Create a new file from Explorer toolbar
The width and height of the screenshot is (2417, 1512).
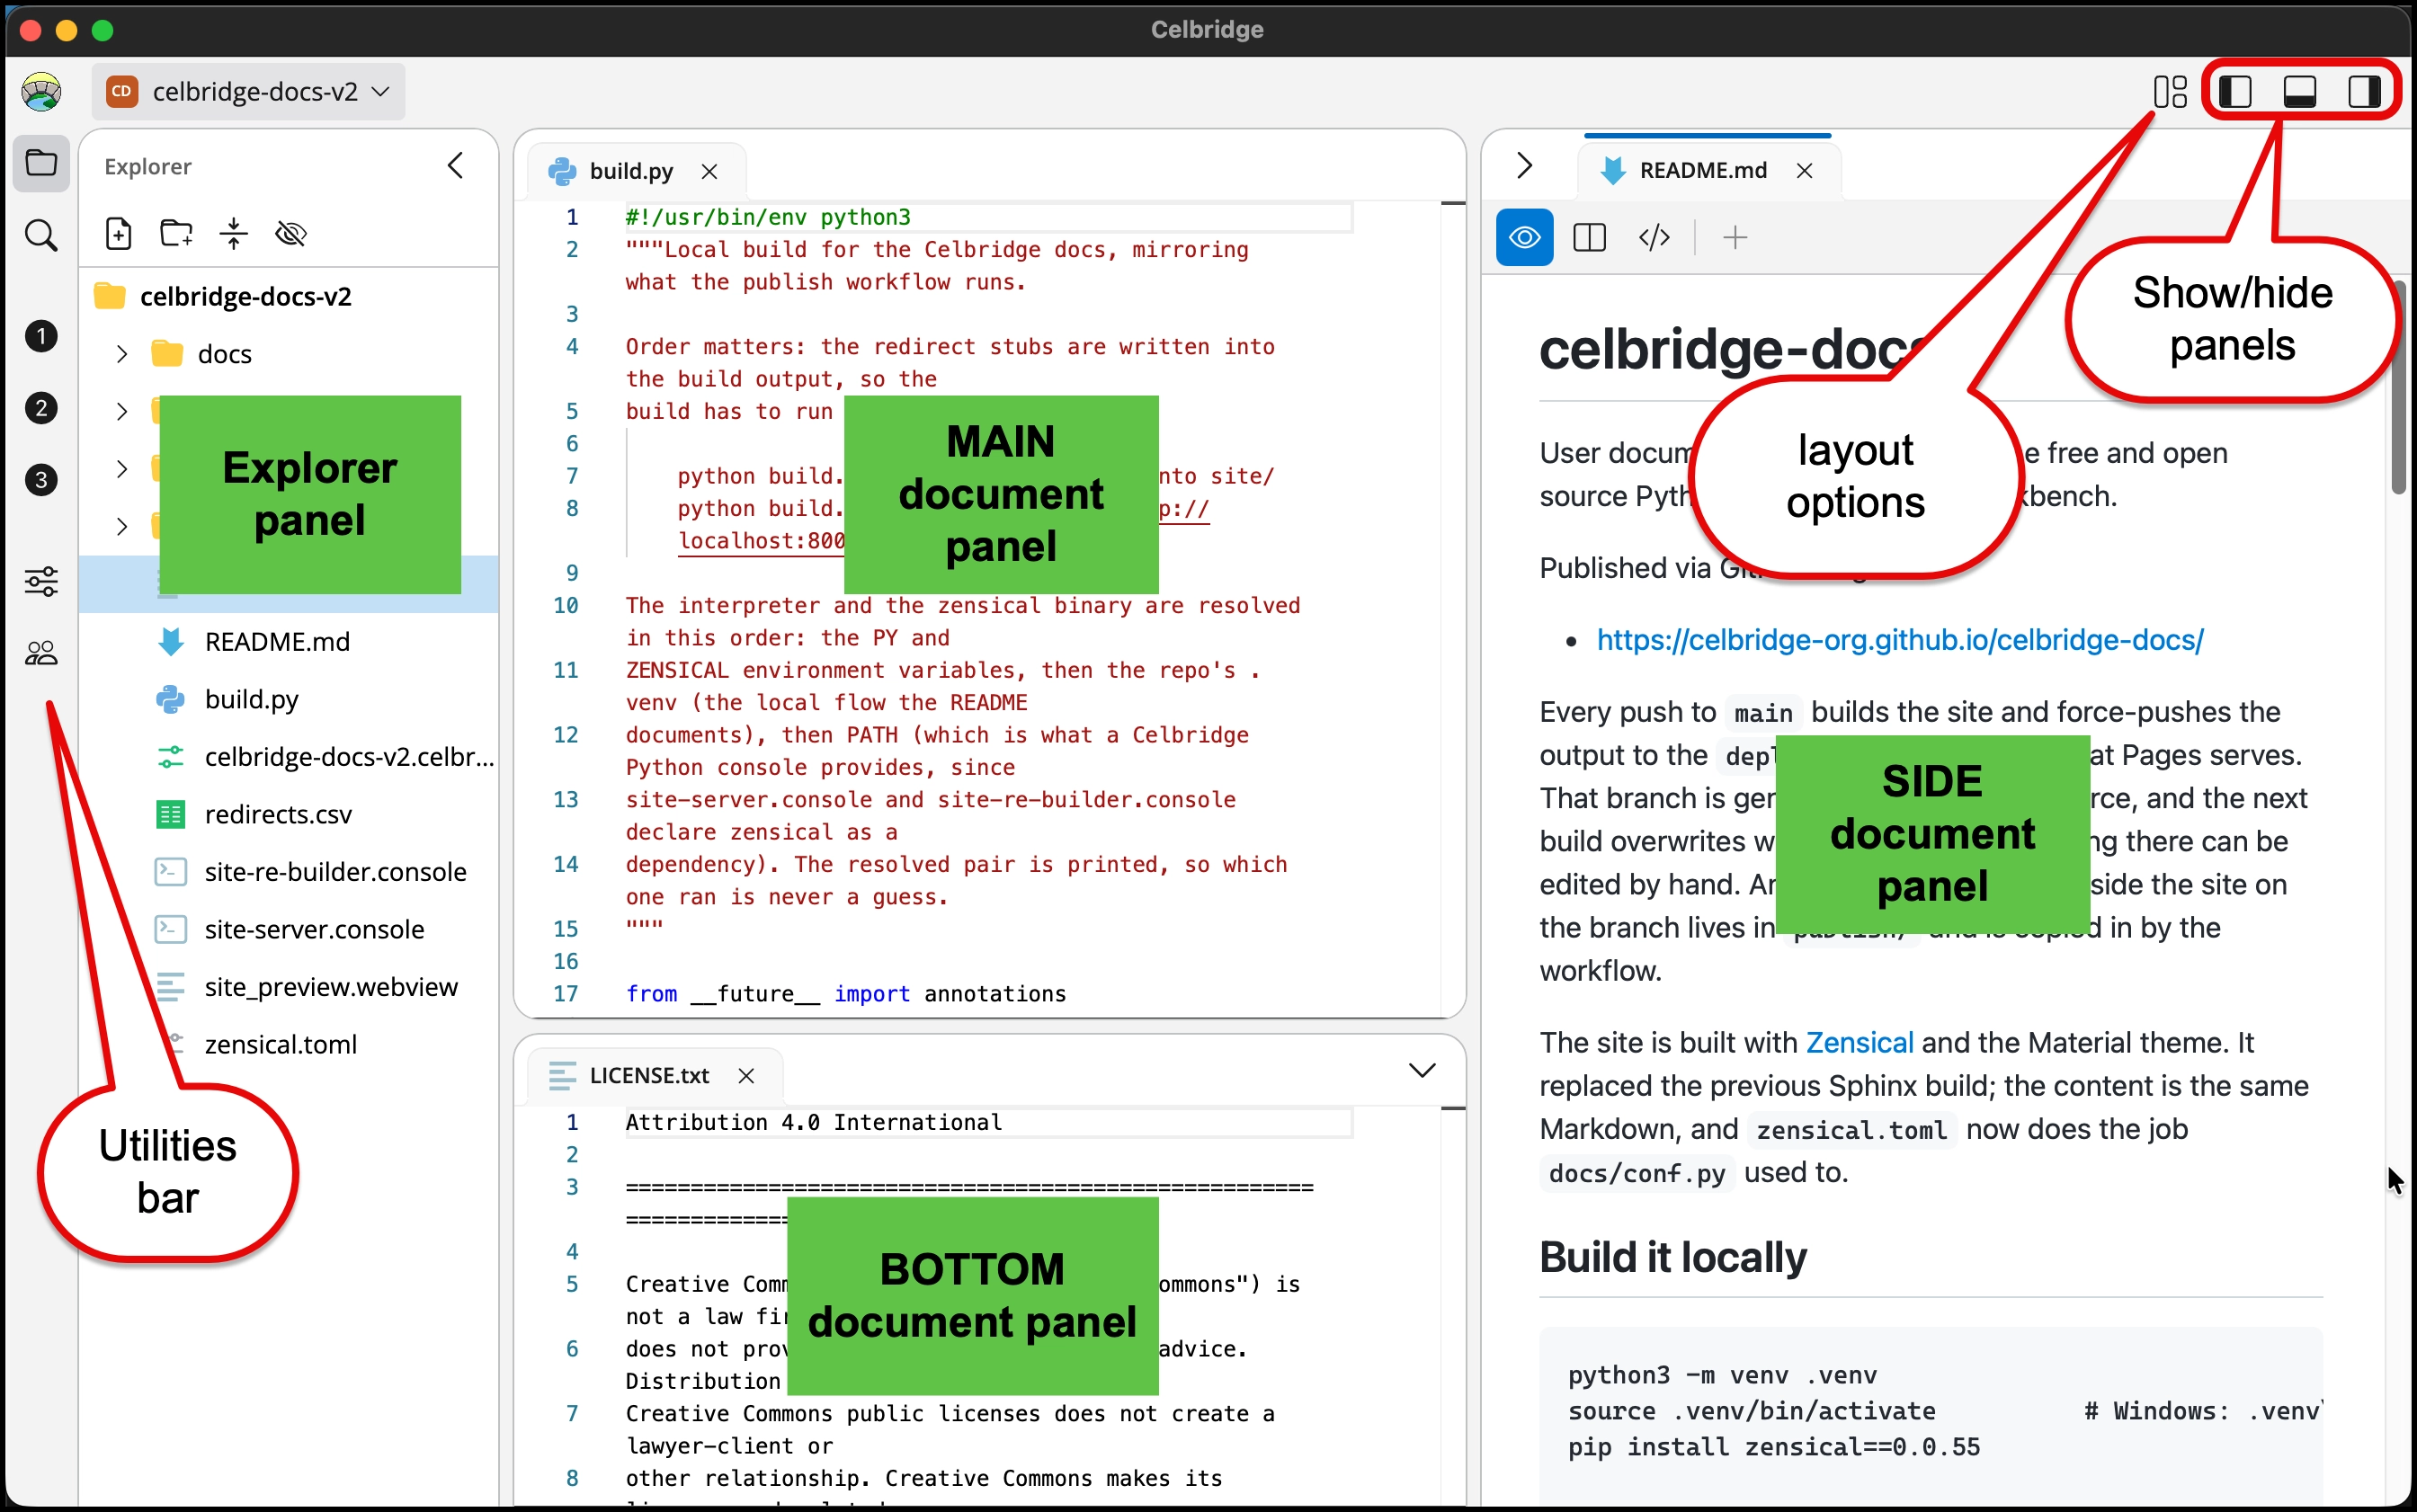point(119,234)
